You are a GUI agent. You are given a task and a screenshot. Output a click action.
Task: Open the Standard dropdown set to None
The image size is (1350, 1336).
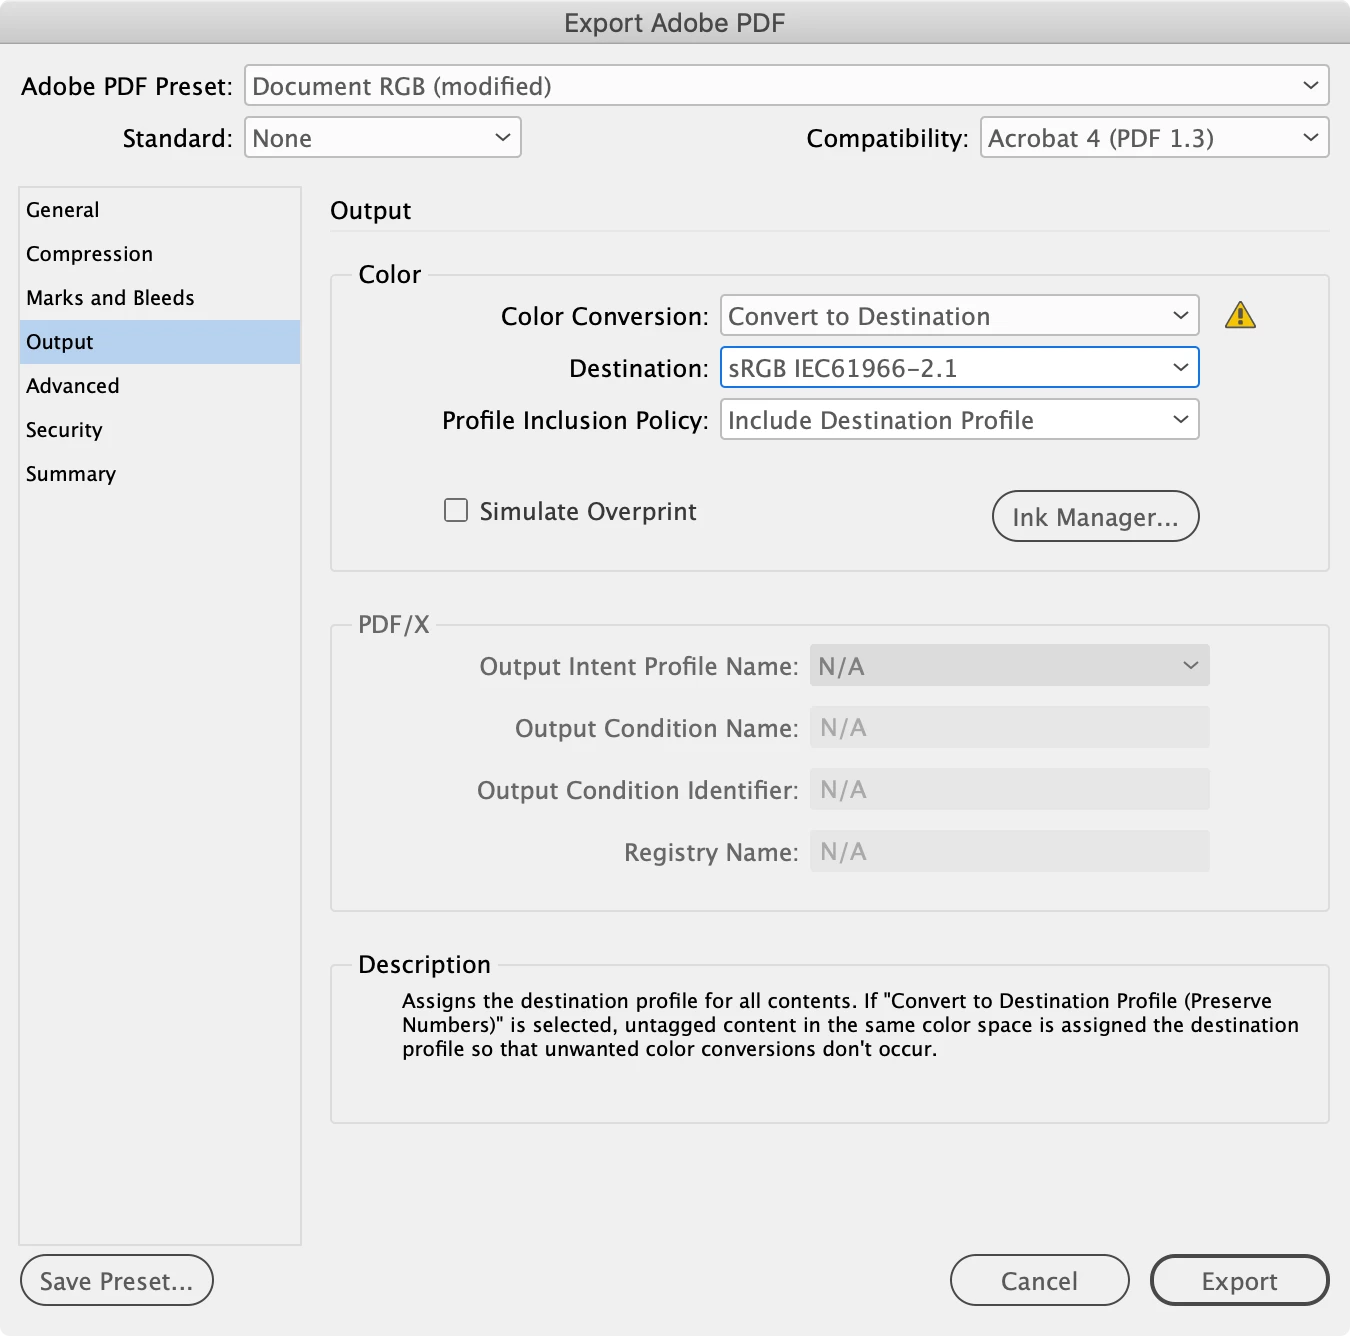[x=383, y=138]
